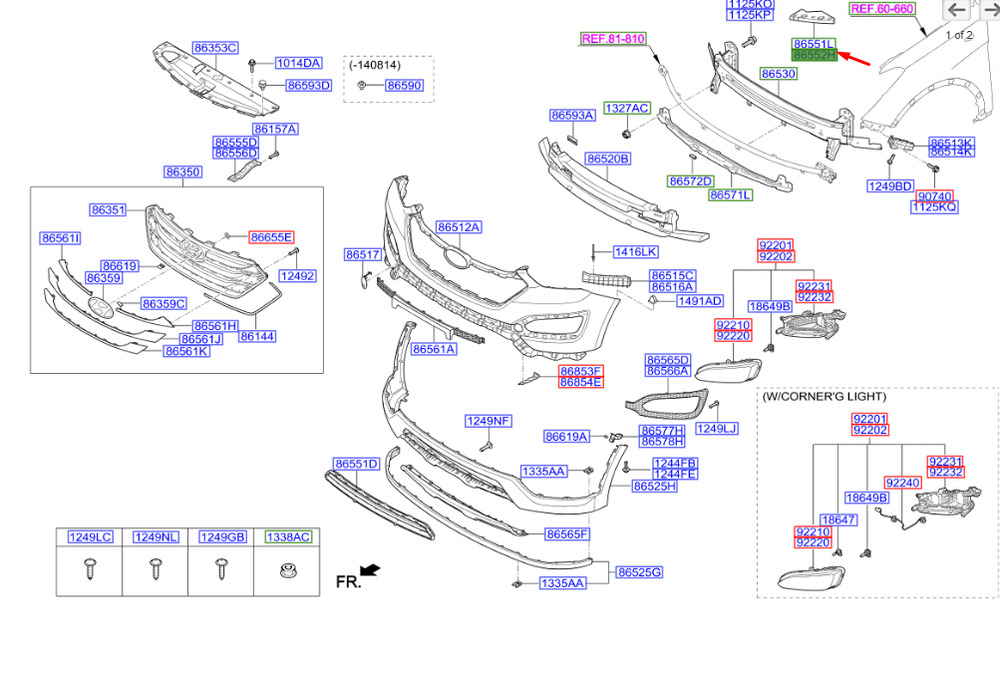Click part label 86144
Screen dimensions: 1000x687
(257, 336)
